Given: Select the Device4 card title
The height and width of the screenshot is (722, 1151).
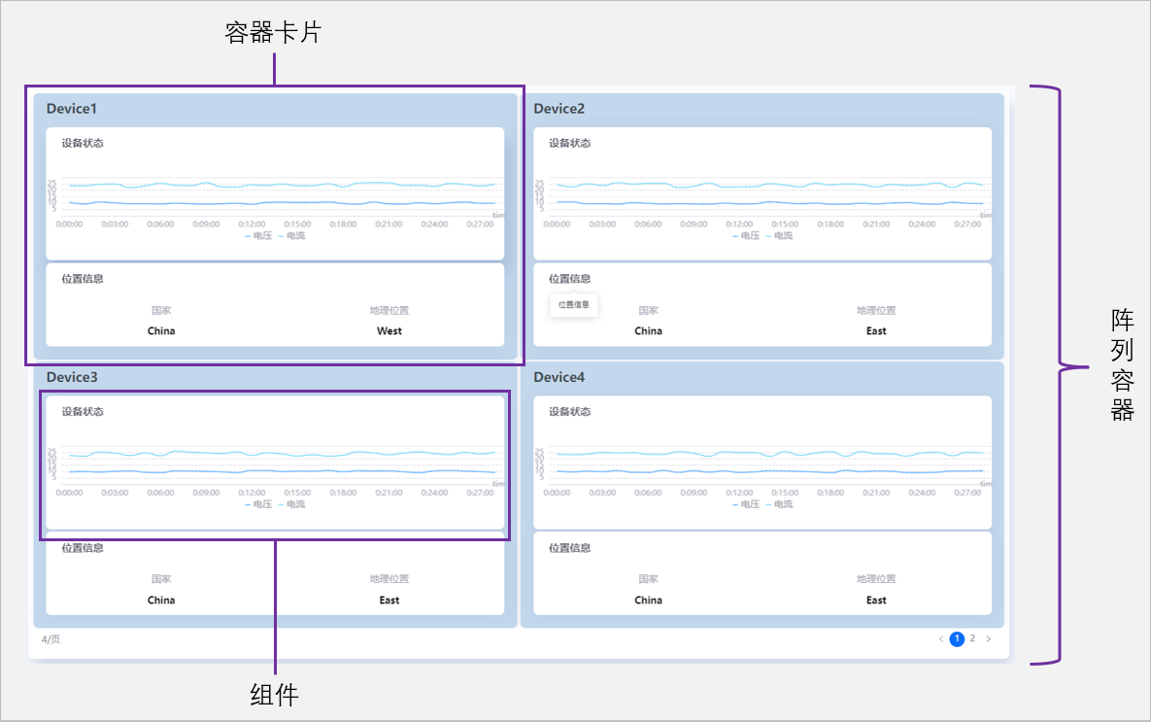Looking at the screenshot, I should coord(559,377).
